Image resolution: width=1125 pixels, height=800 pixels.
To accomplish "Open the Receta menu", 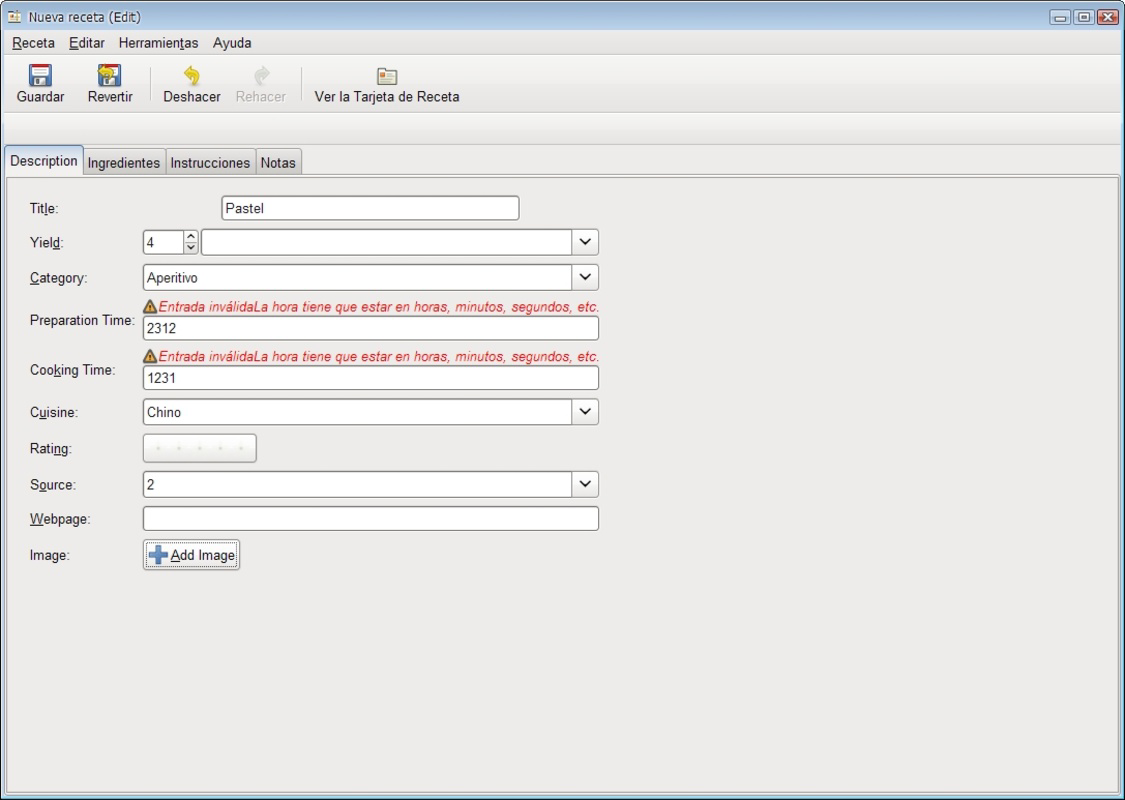I will 33,43.
